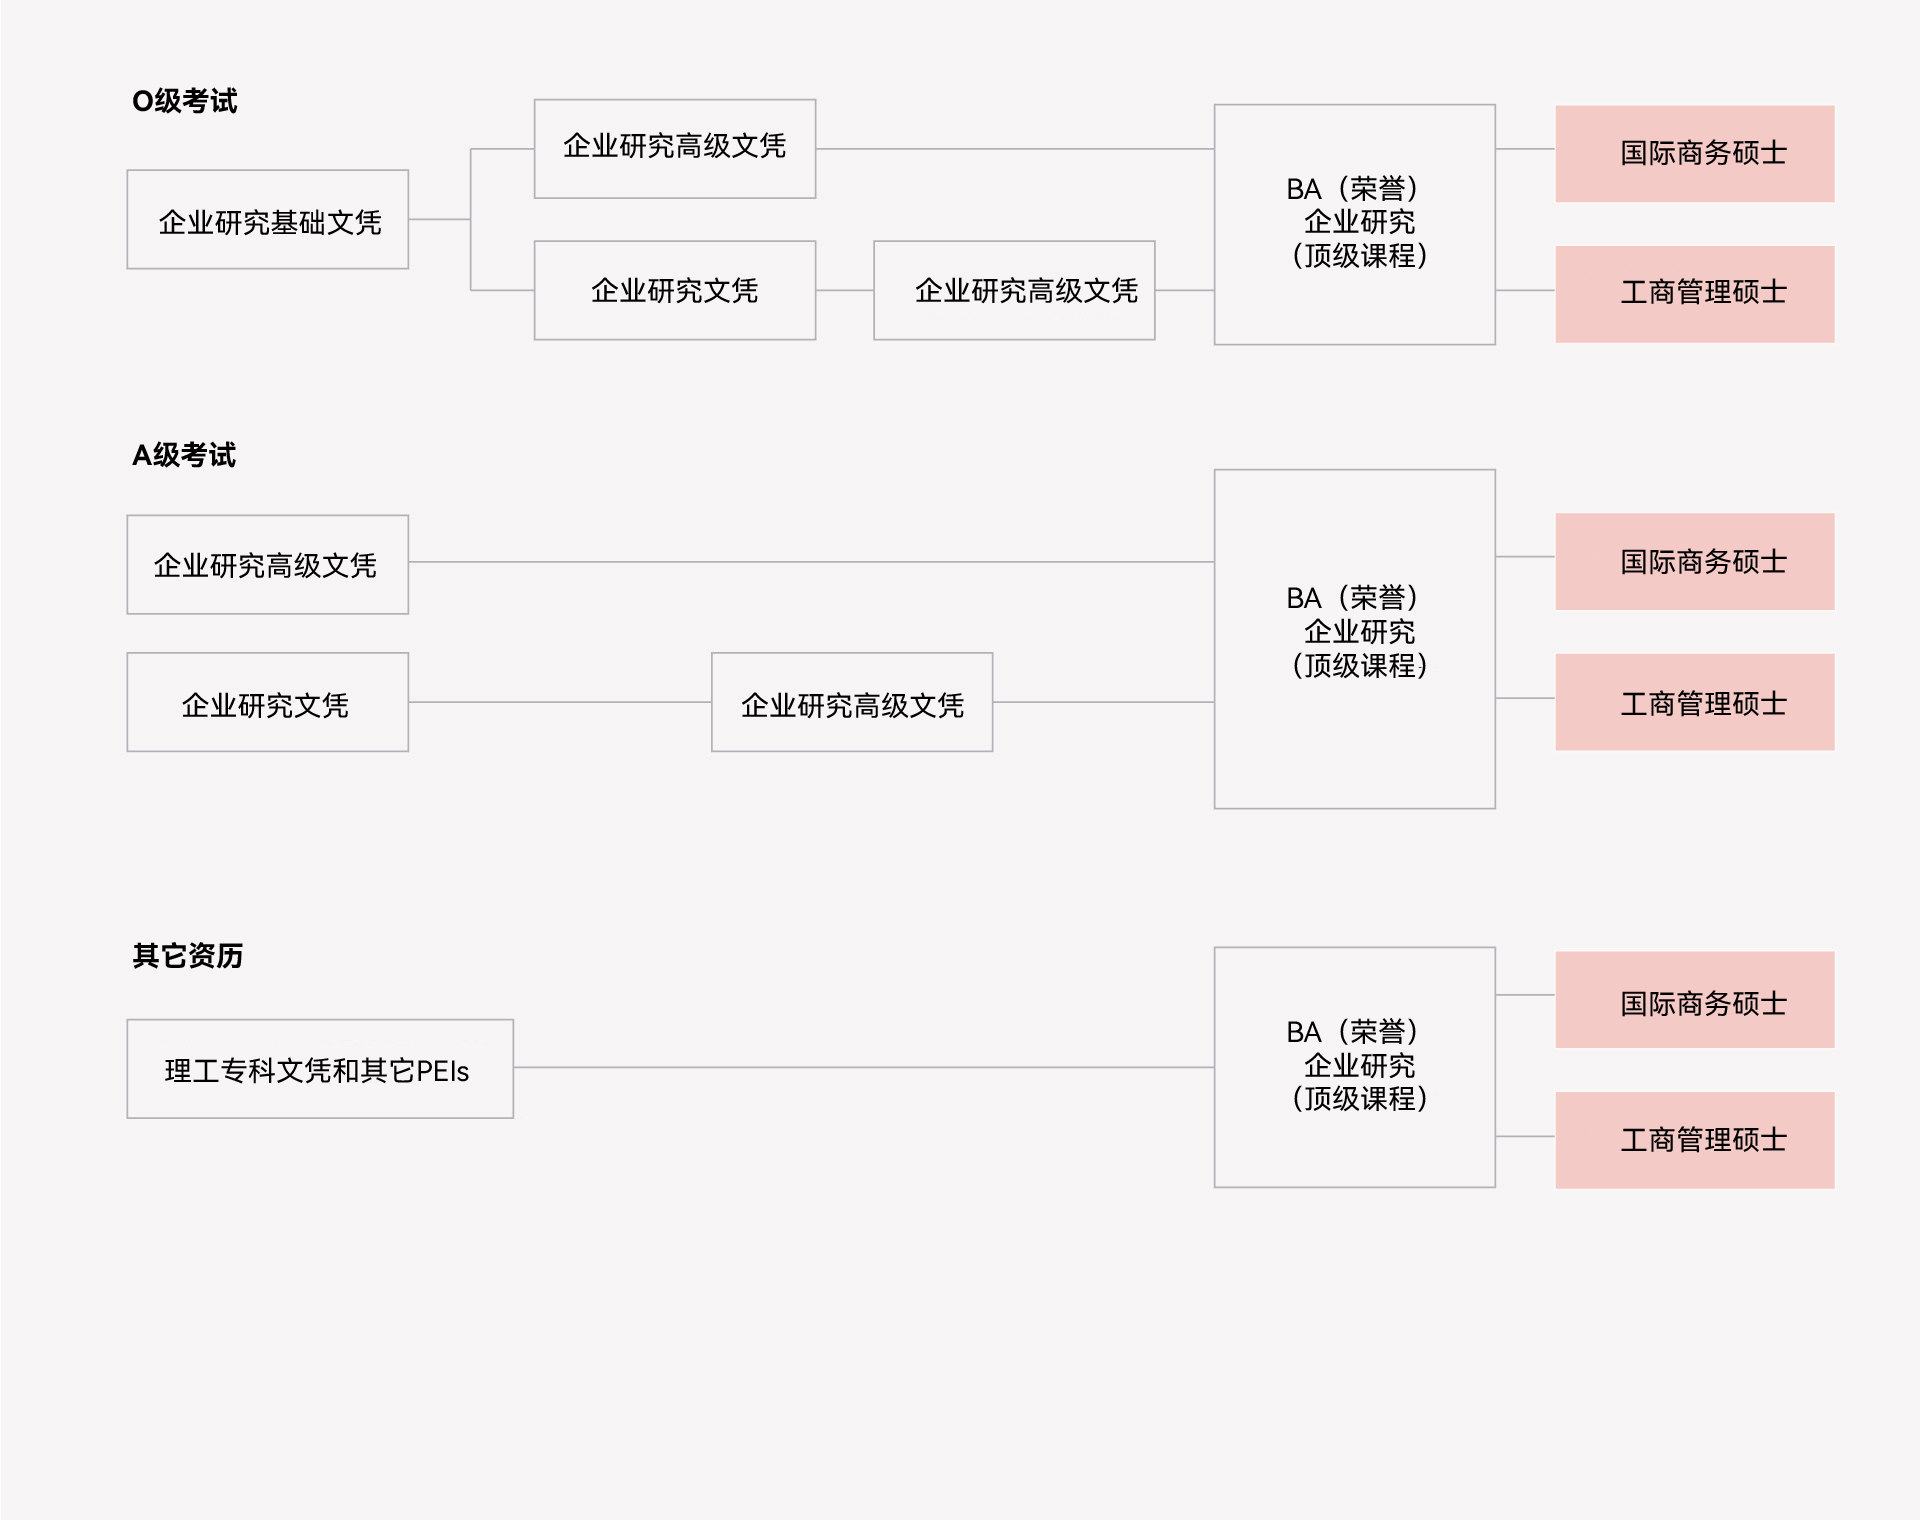Viewport: 1920px width, 1520px height.
Task: Open the BA（荣誉）企业研究 box in O级考试 section
Action: coord(1355,225)
